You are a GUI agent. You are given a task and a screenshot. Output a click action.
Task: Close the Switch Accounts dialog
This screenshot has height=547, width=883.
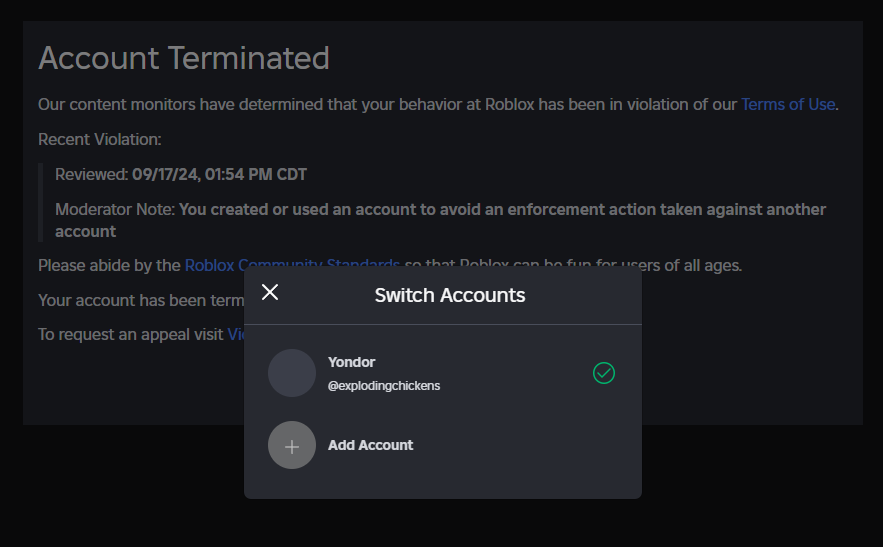tap(270, 292)
